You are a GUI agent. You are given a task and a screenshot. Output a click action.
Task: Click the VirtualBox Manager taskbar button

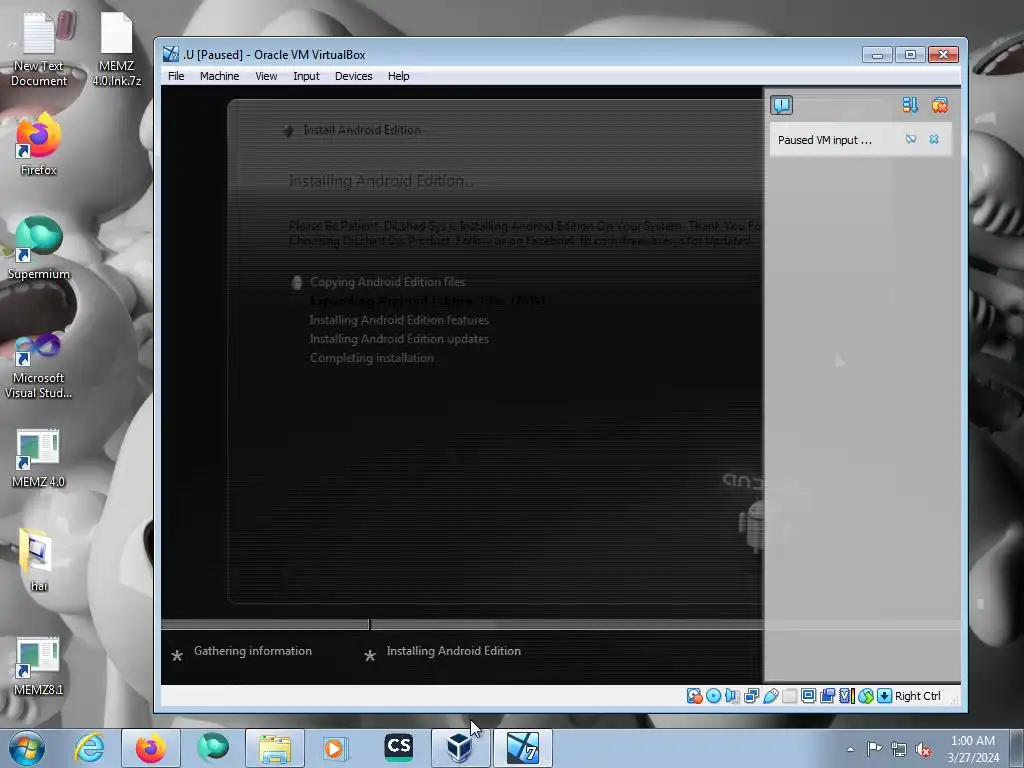click(x=460, y=748)
